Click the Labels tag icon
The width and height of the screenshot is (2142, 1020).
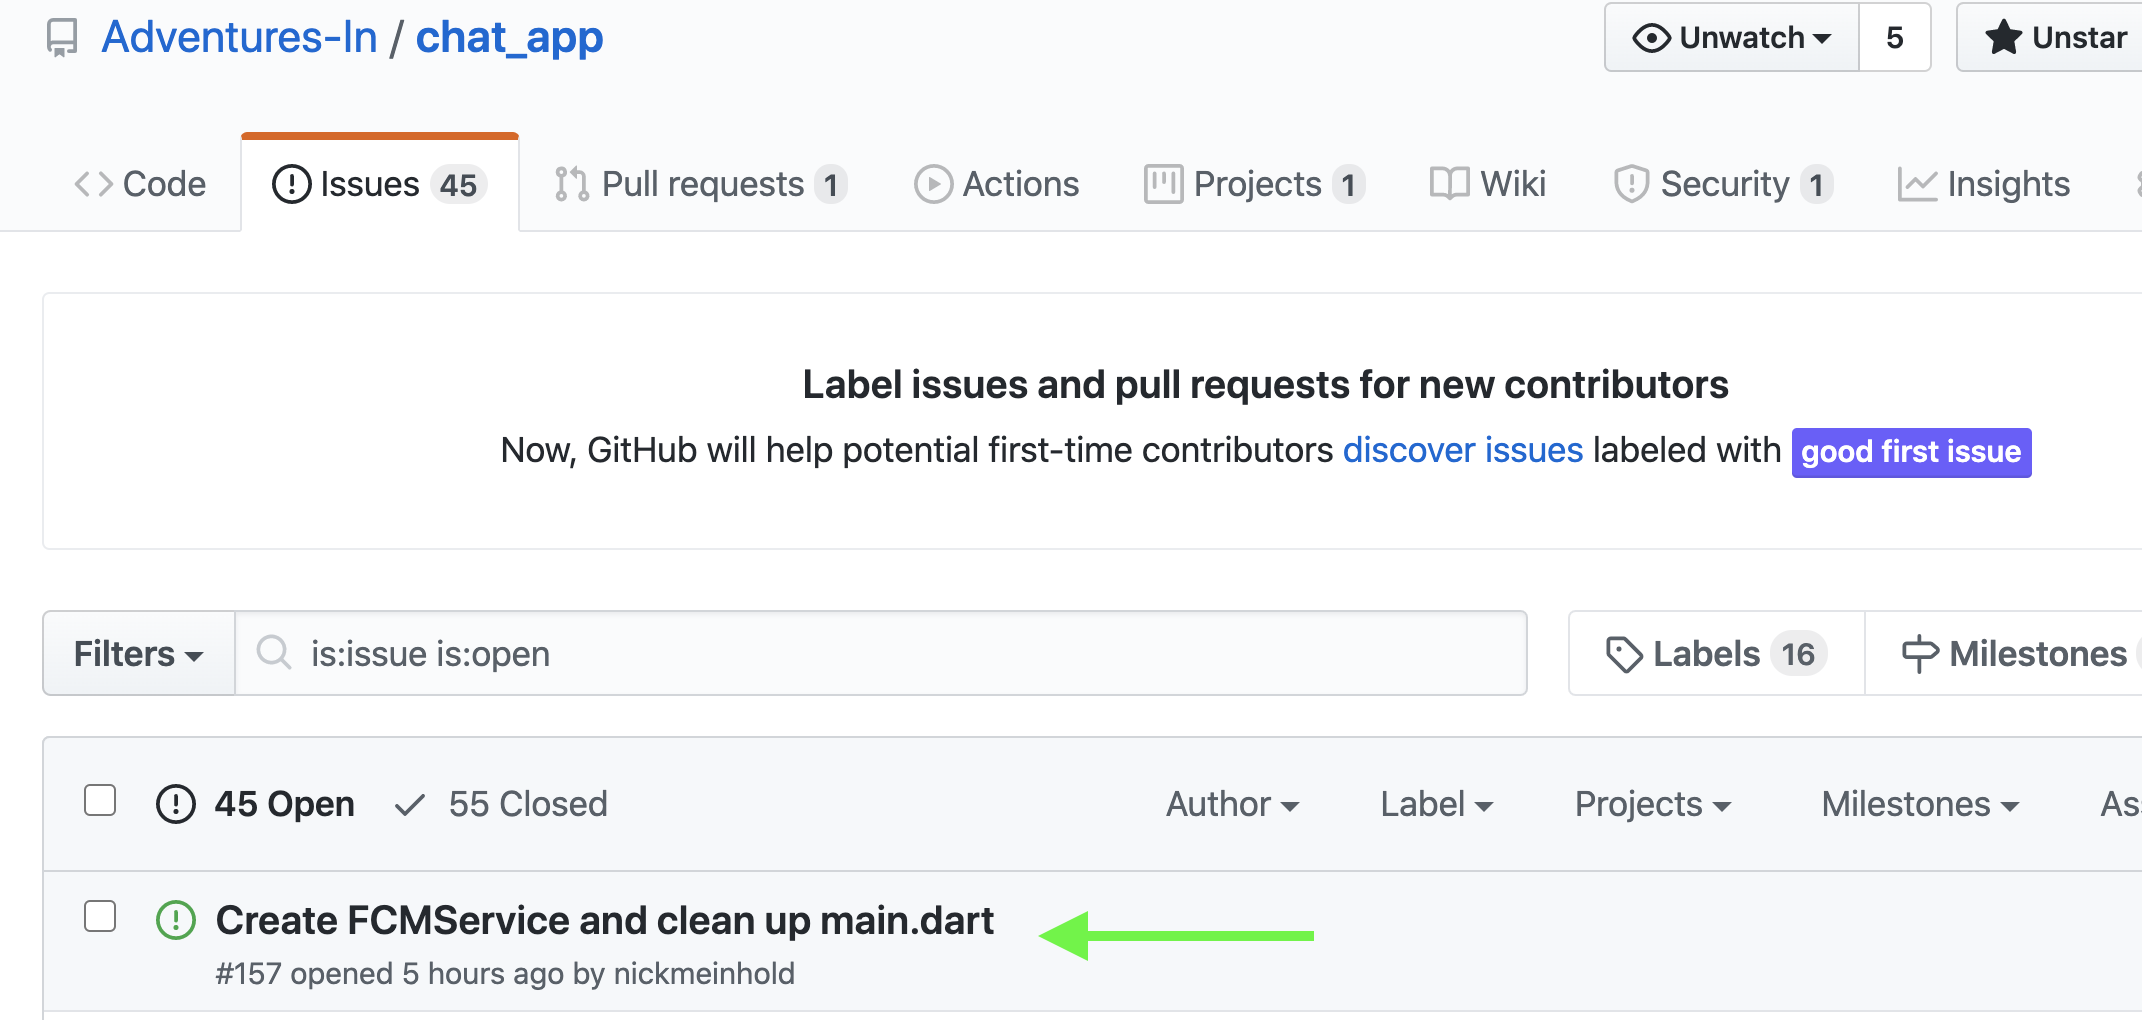(x=1623, y=654)
